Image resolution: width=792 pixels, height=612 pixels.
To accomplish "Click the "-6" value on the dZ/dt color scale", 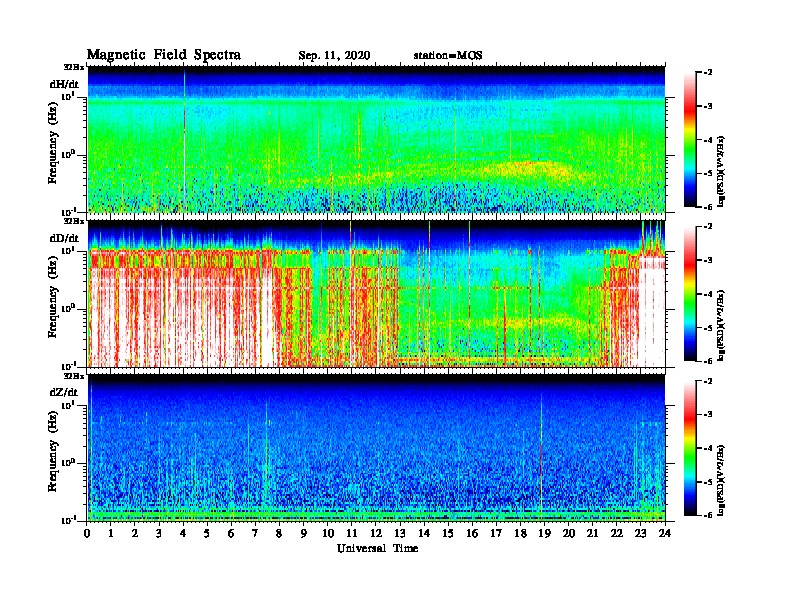I will (x=708, y=515).
